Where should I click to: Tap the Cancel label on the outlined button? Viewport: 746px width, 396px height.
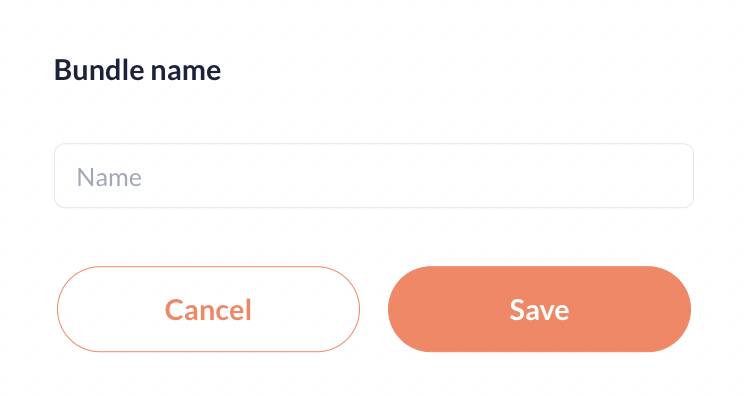208,310
